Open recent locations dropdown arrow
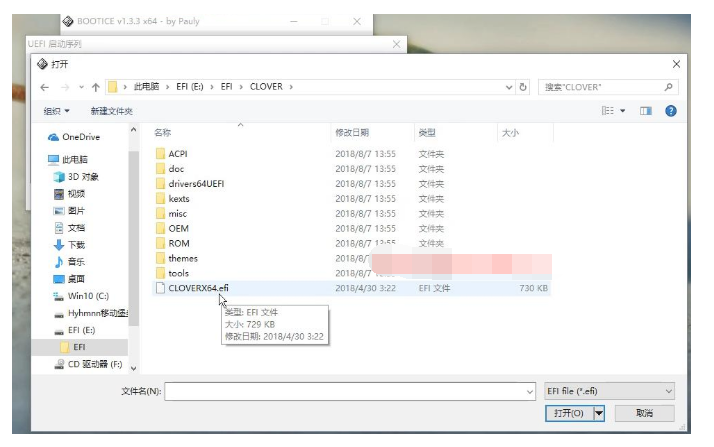 click(x=81, y=87)
